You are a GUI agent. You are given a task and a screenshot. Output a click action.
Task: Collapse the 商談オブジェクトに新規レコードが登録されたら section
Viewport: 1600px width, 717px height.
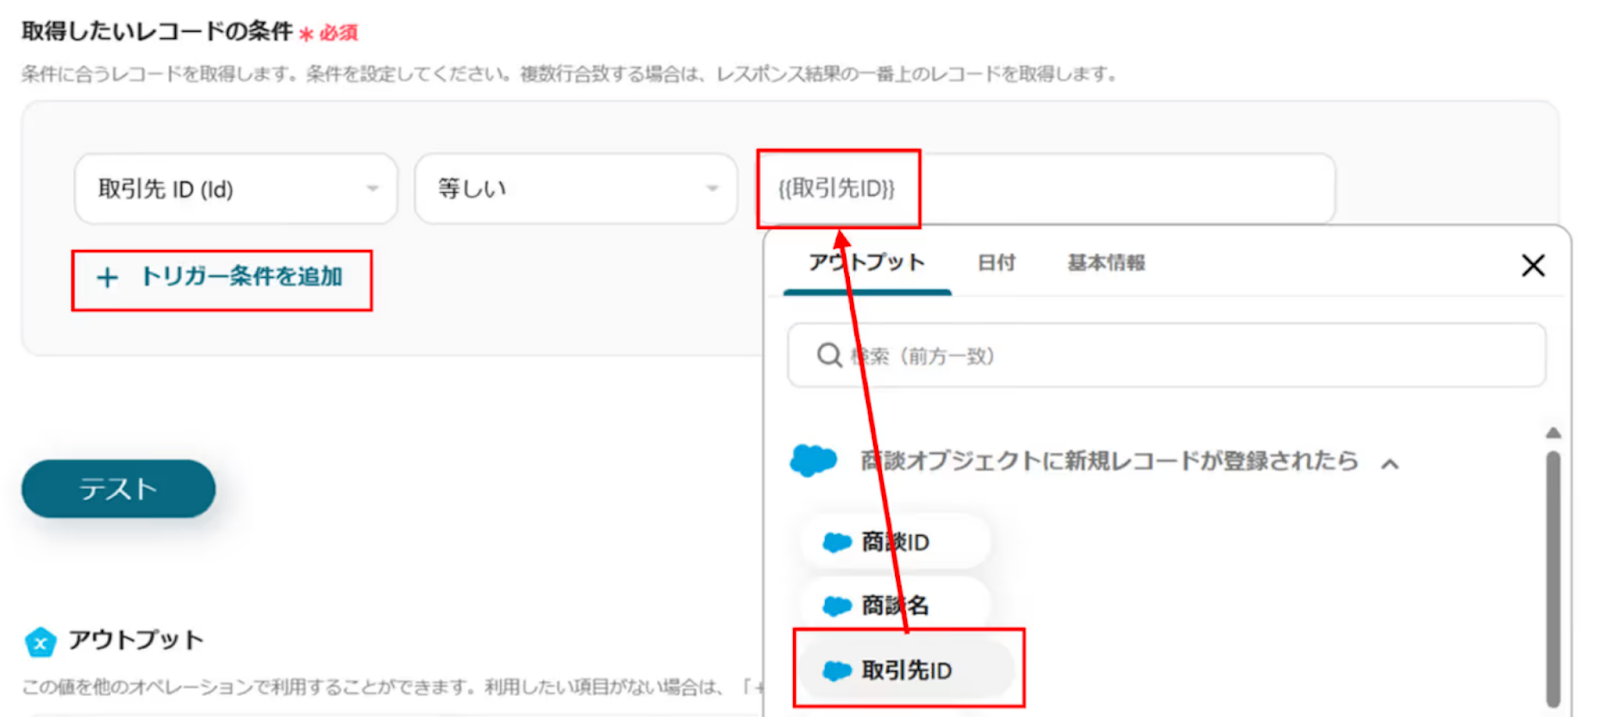1390,463
